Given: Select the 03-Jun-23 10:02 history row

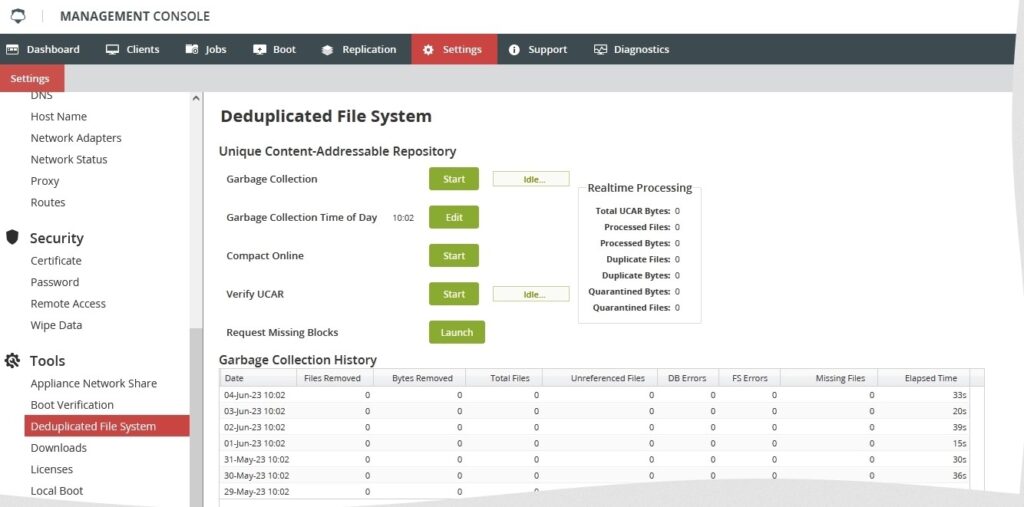Looking at the screenshot, I should tap(594, 412).
